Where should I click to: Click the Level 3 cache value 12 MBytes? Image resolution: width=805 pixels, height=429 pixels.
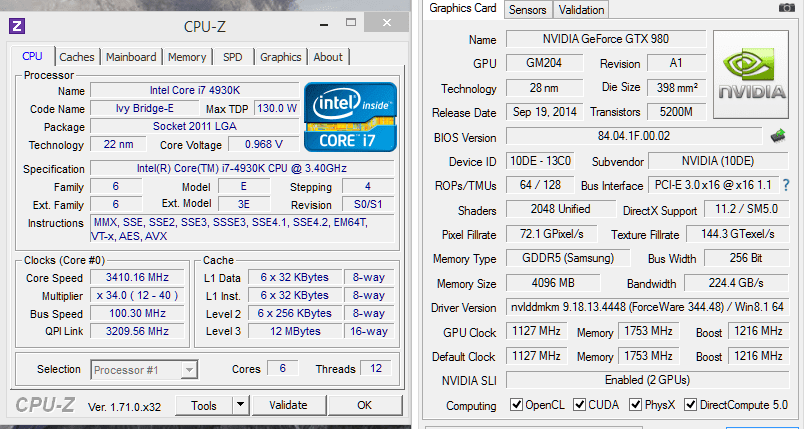[295, 332]
